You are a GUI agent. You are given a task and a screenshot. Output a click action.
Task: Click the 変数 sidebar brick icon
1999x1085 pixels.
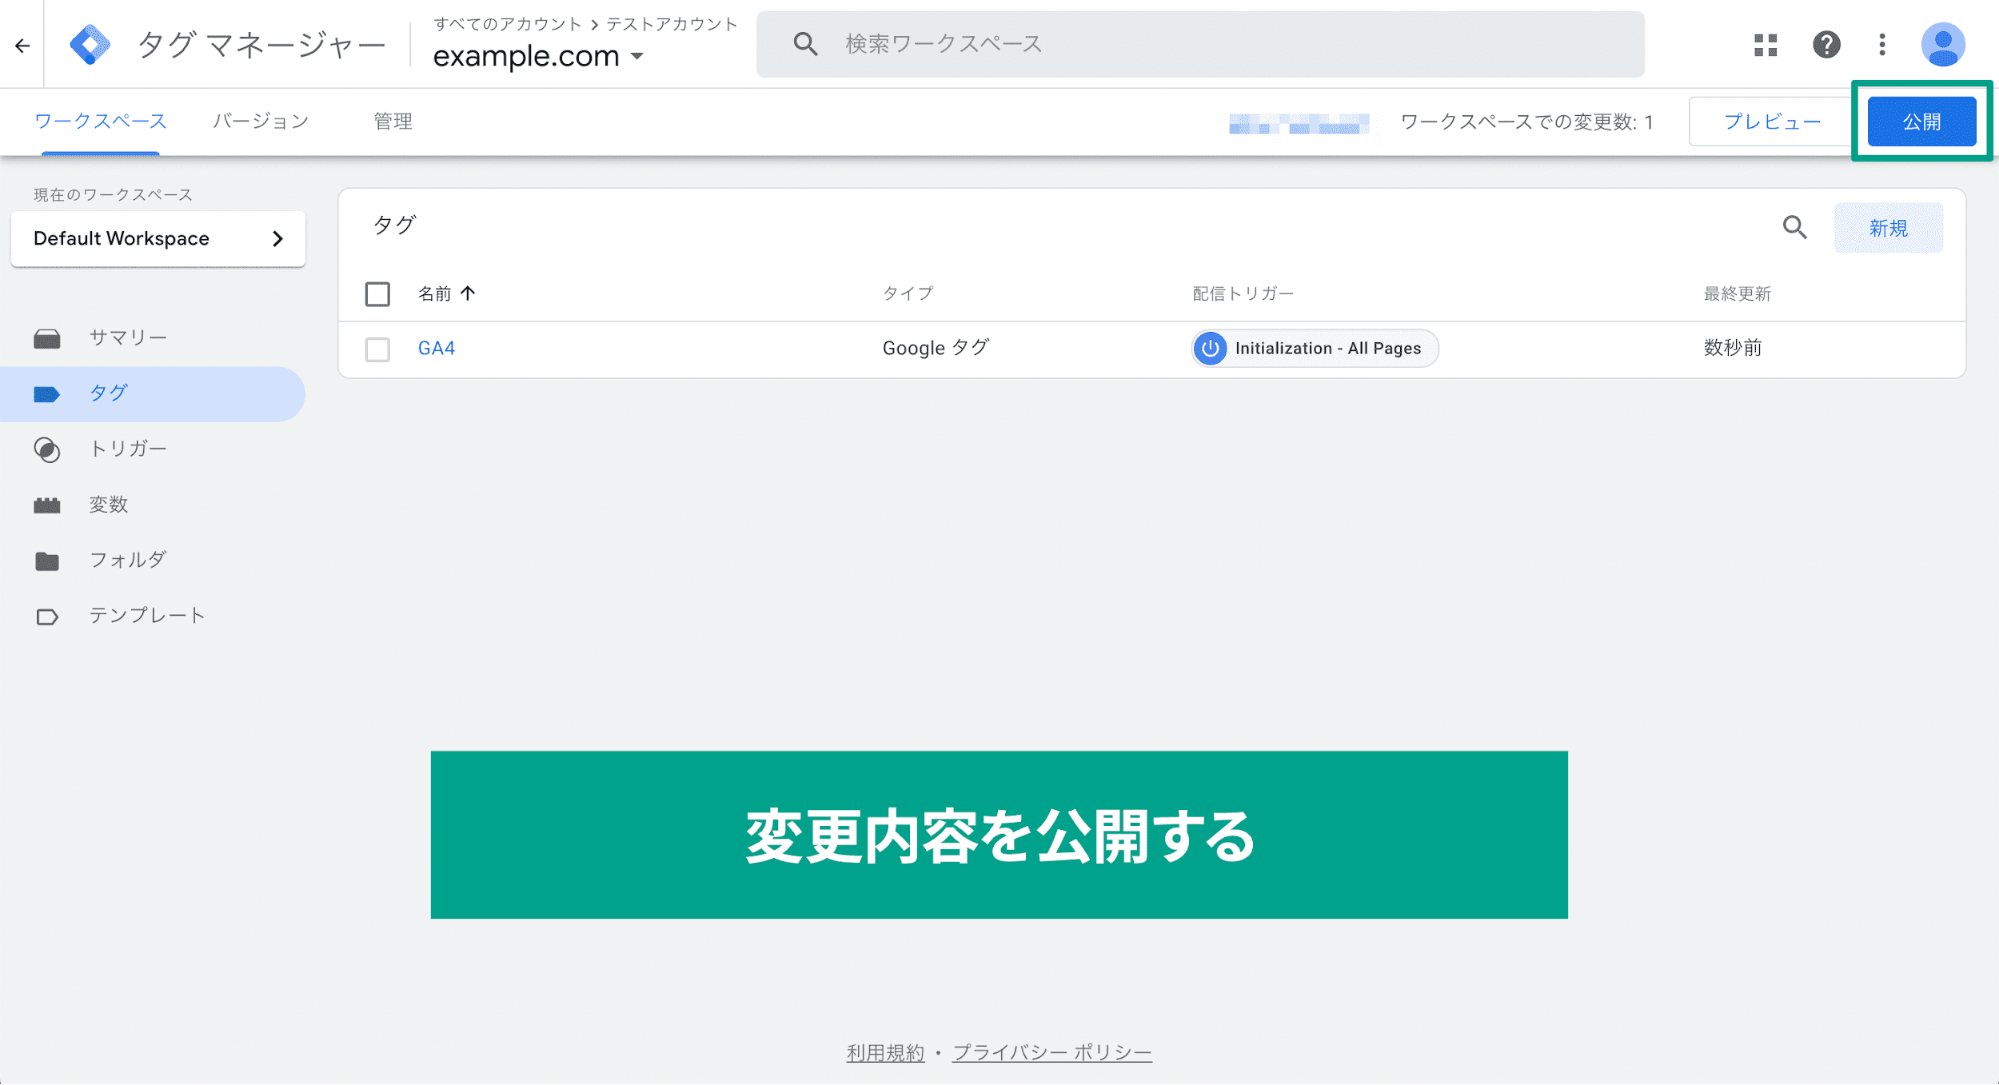pyautogui.click(x=47, y=505)
